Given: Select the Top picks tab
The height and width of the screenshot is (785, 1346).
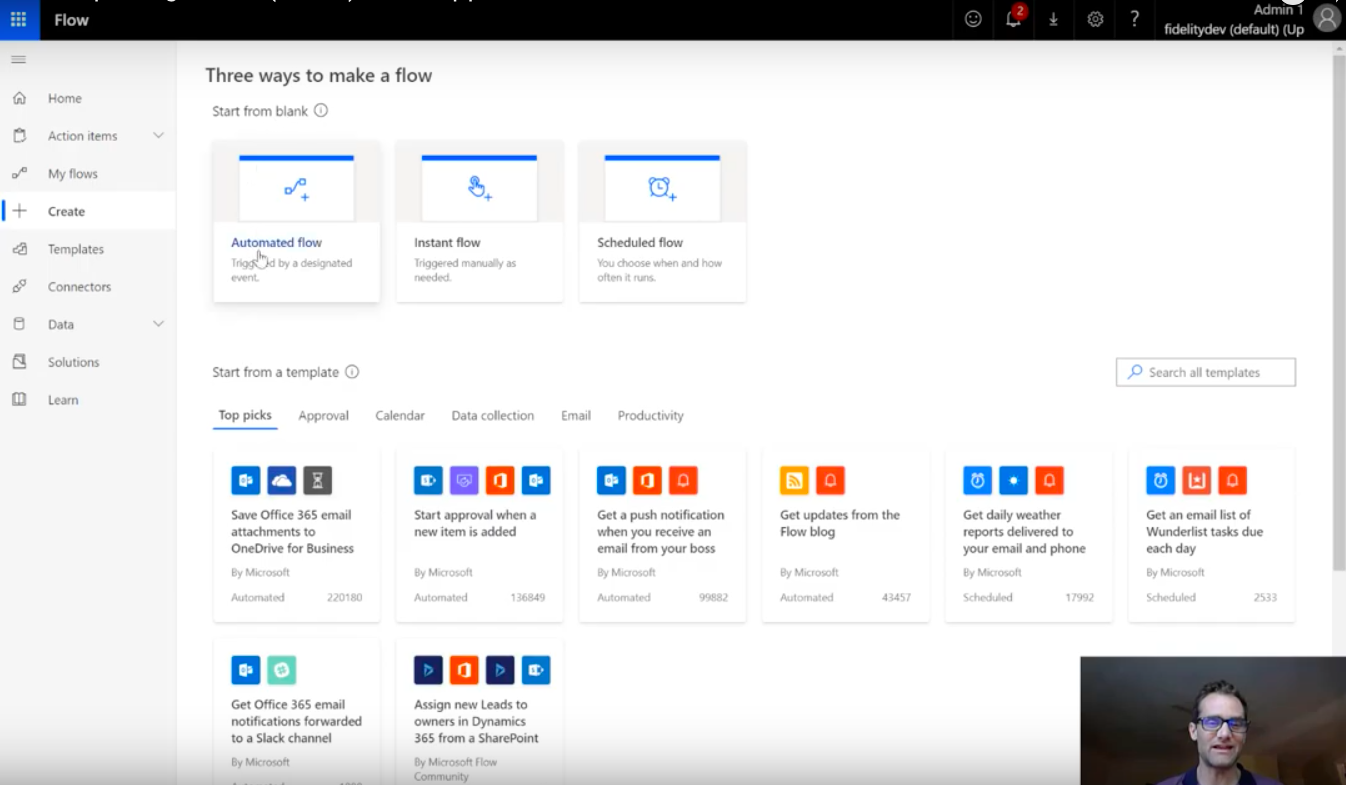Looking at the screenshot, I should pyautogui.click(x=245, y=416).
